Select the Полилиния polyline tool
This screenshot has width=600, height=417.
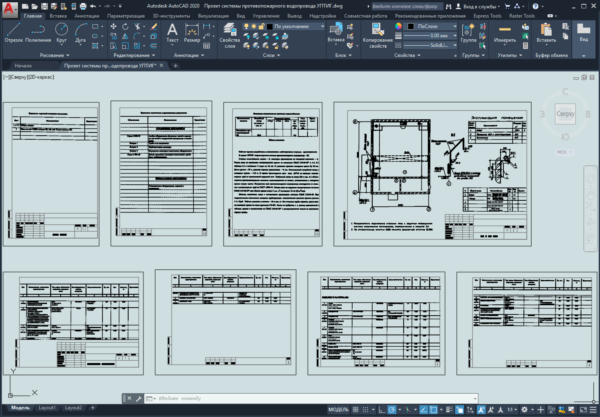(x=38, y=32)
